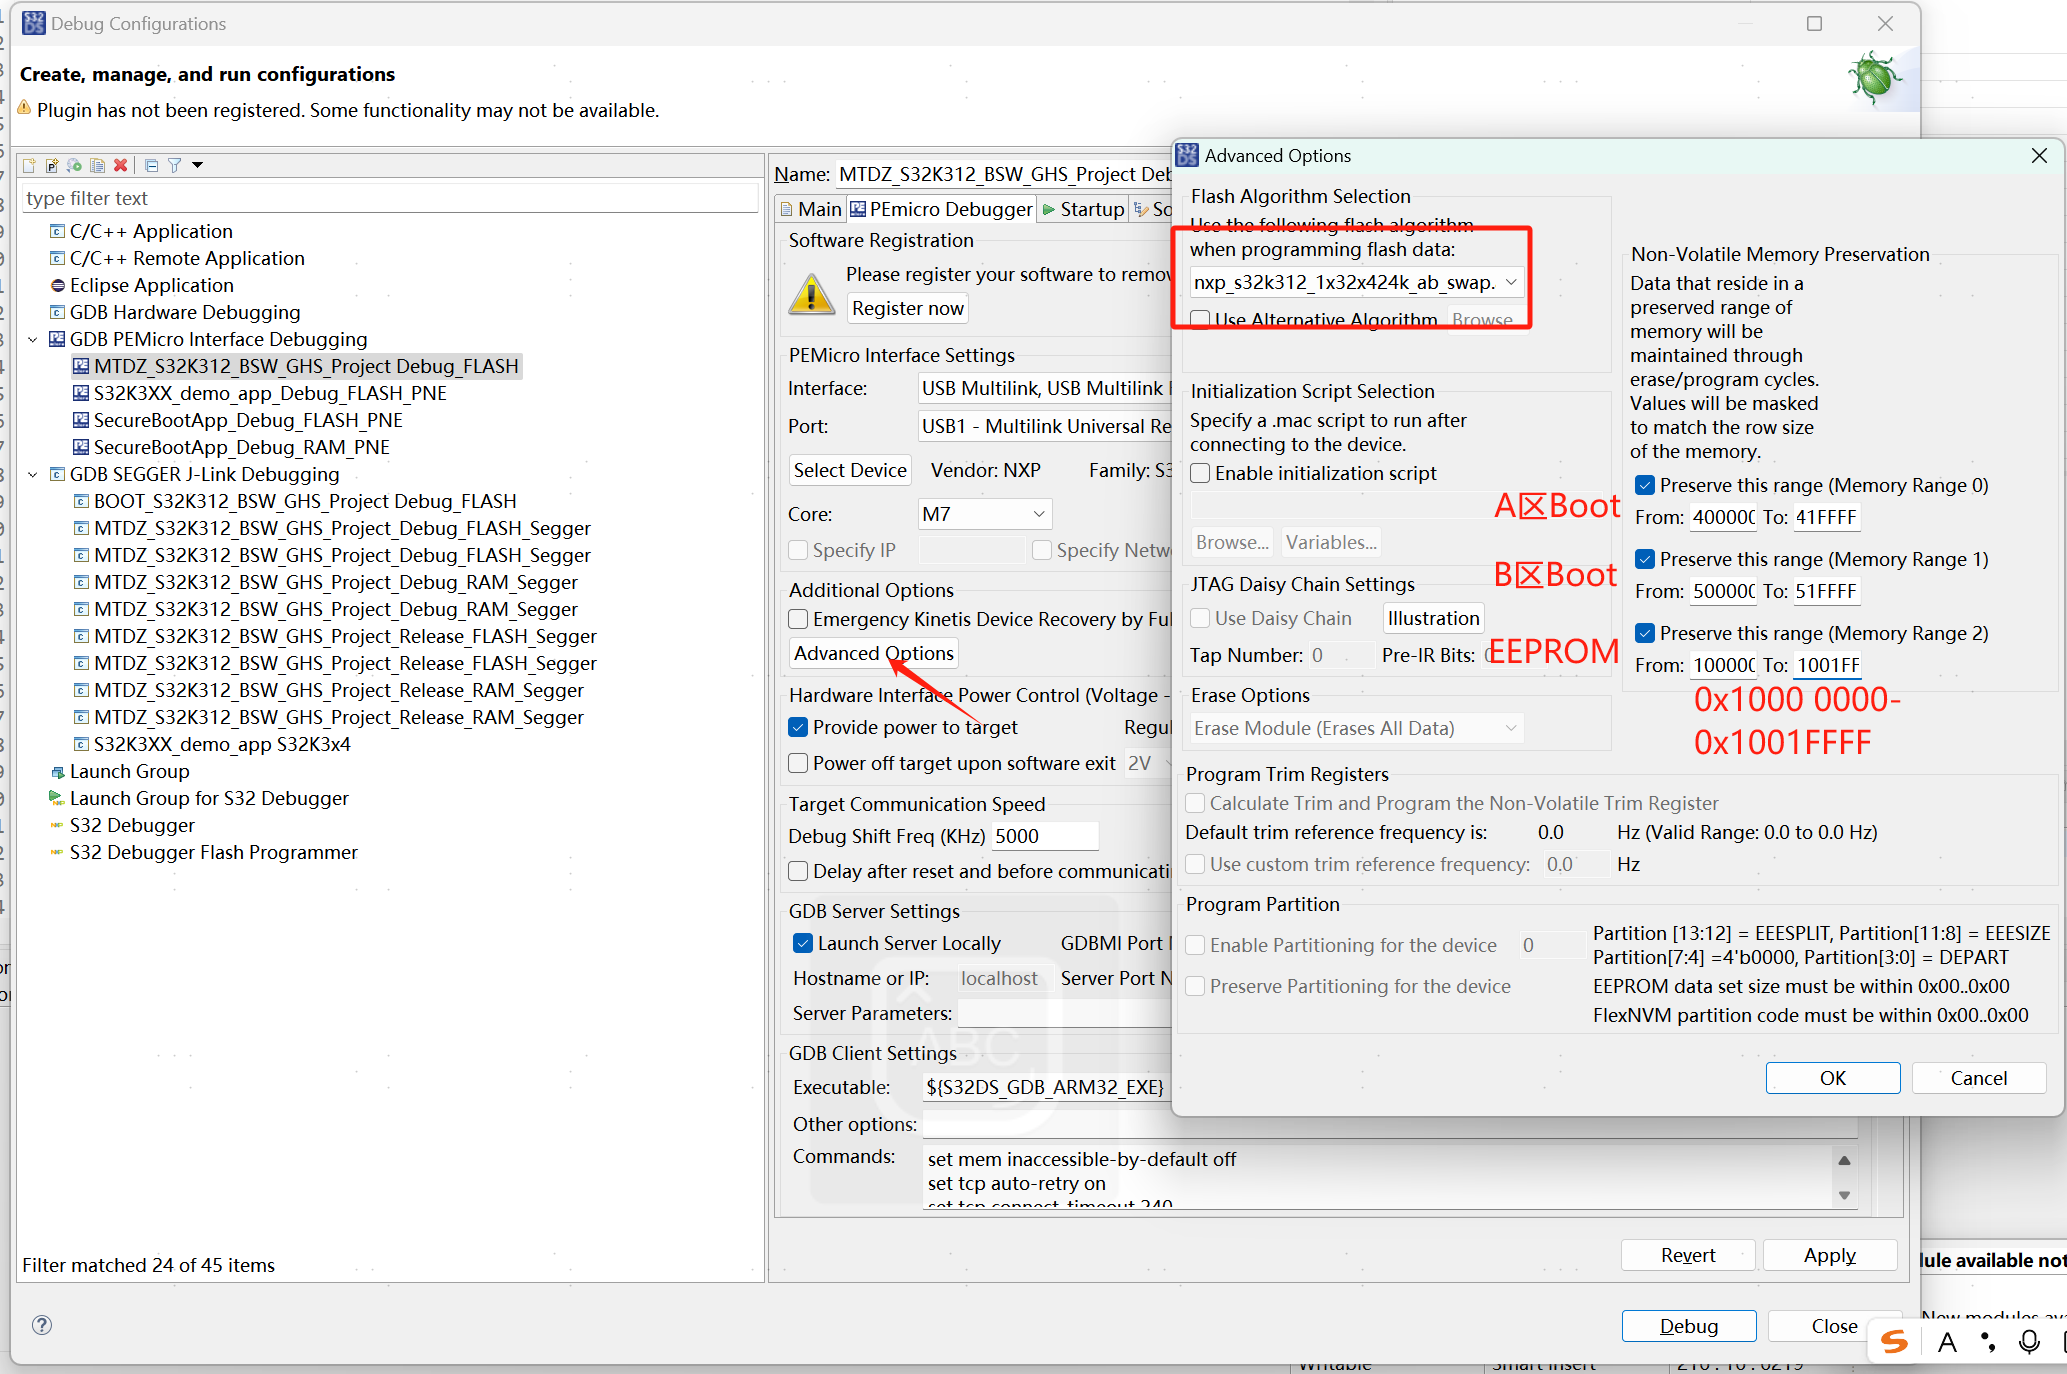Collapse GDB SEGGER J-Link Debugging tree node
This screenshot has width=2067, height=1374.
[33, 474]
